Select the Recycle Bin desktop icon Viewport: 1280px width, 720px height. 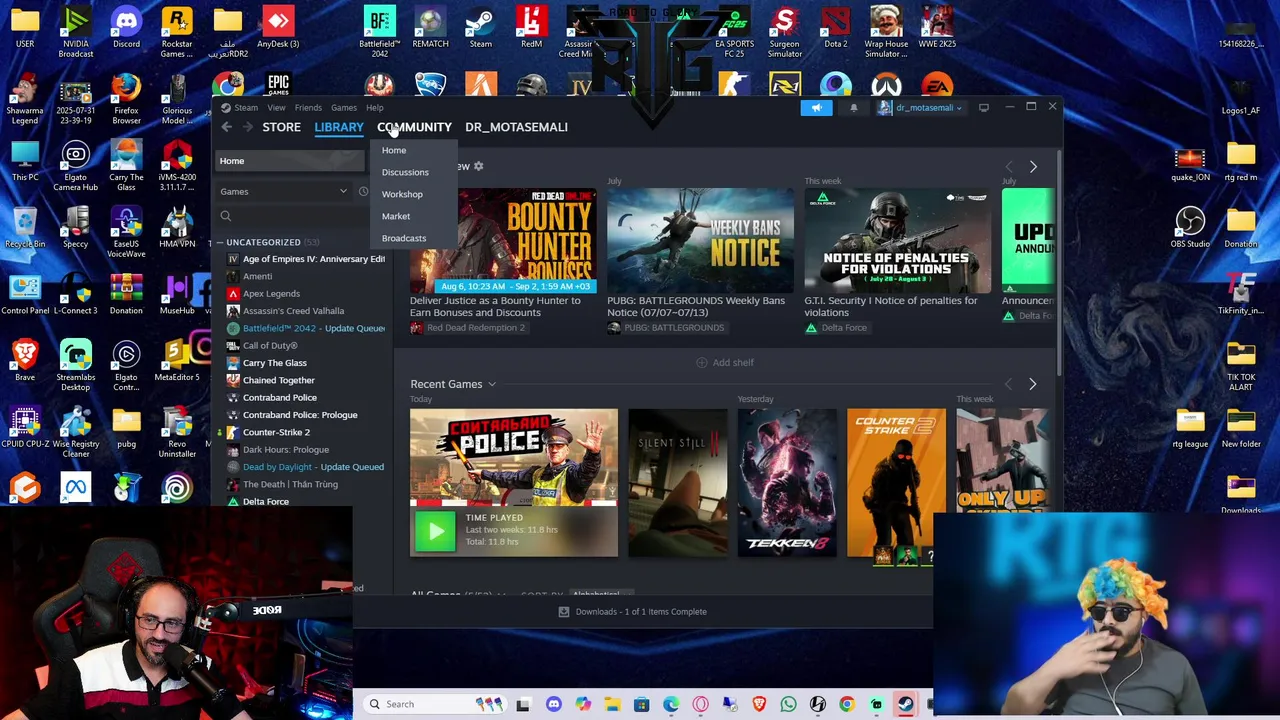point(25,228)
